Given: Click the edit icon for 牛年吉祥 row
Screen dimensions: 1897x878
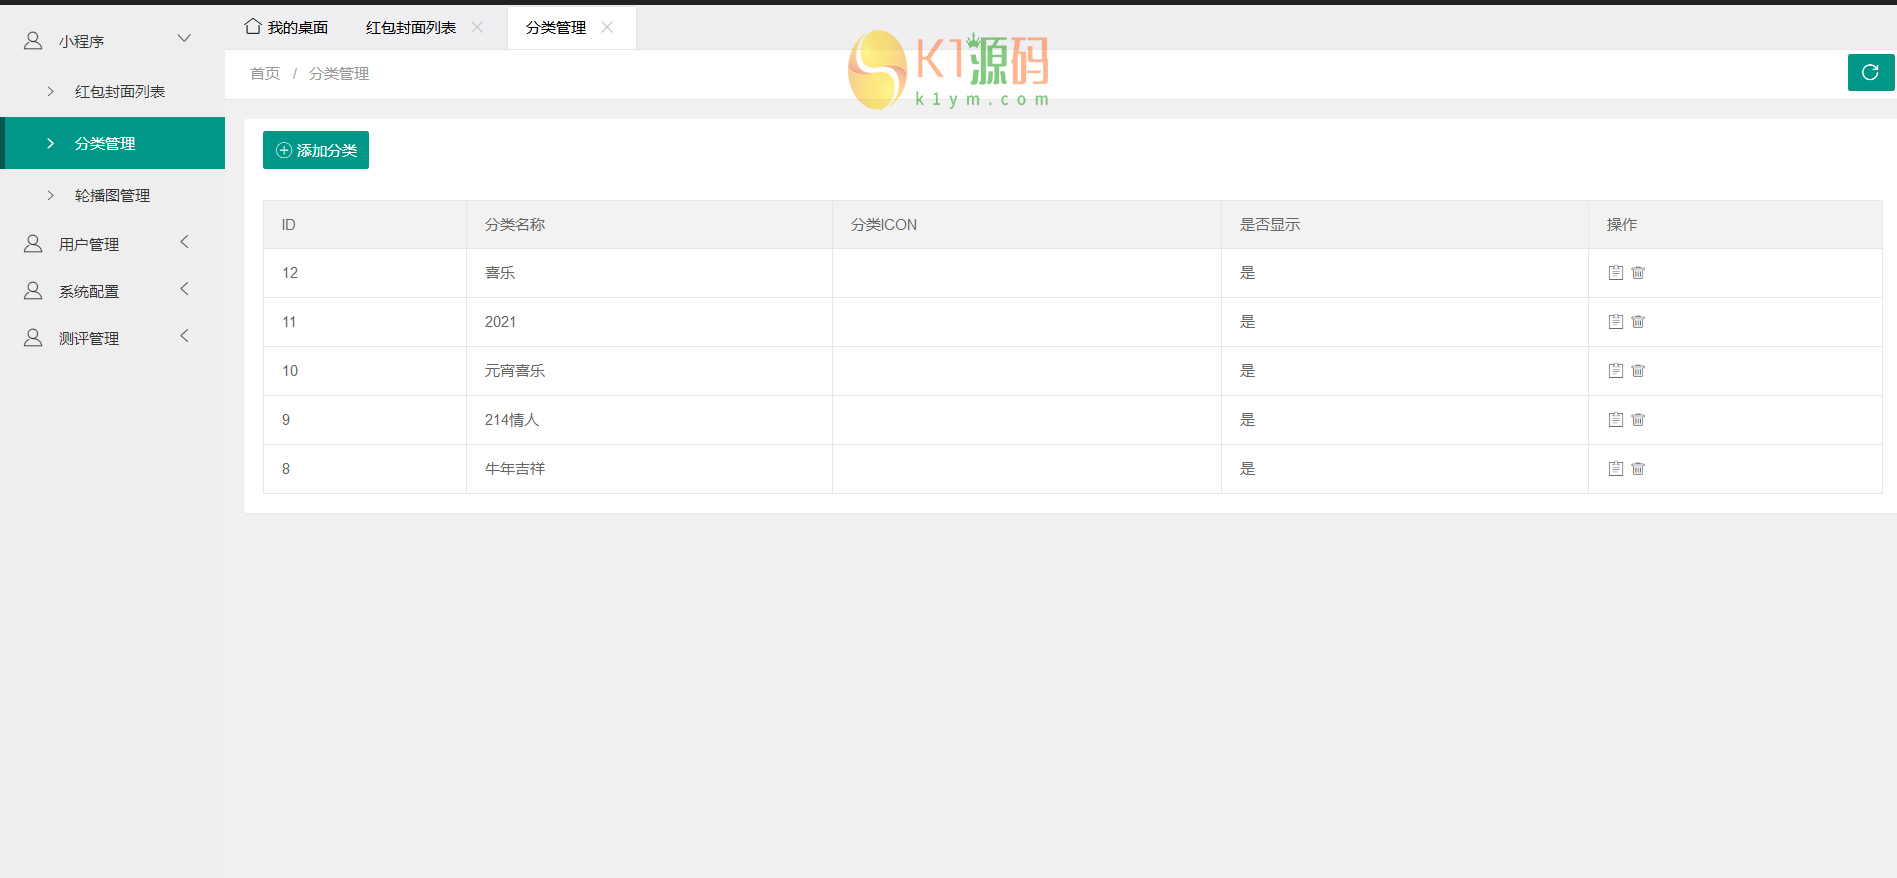Looking at the screenshot, I should 1615,469.
